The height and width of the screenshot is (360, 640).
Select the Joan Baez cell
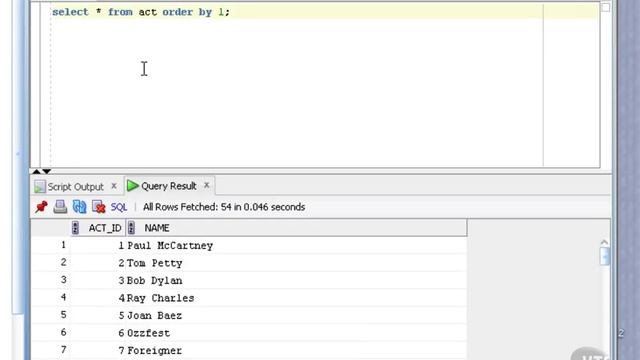296,316
